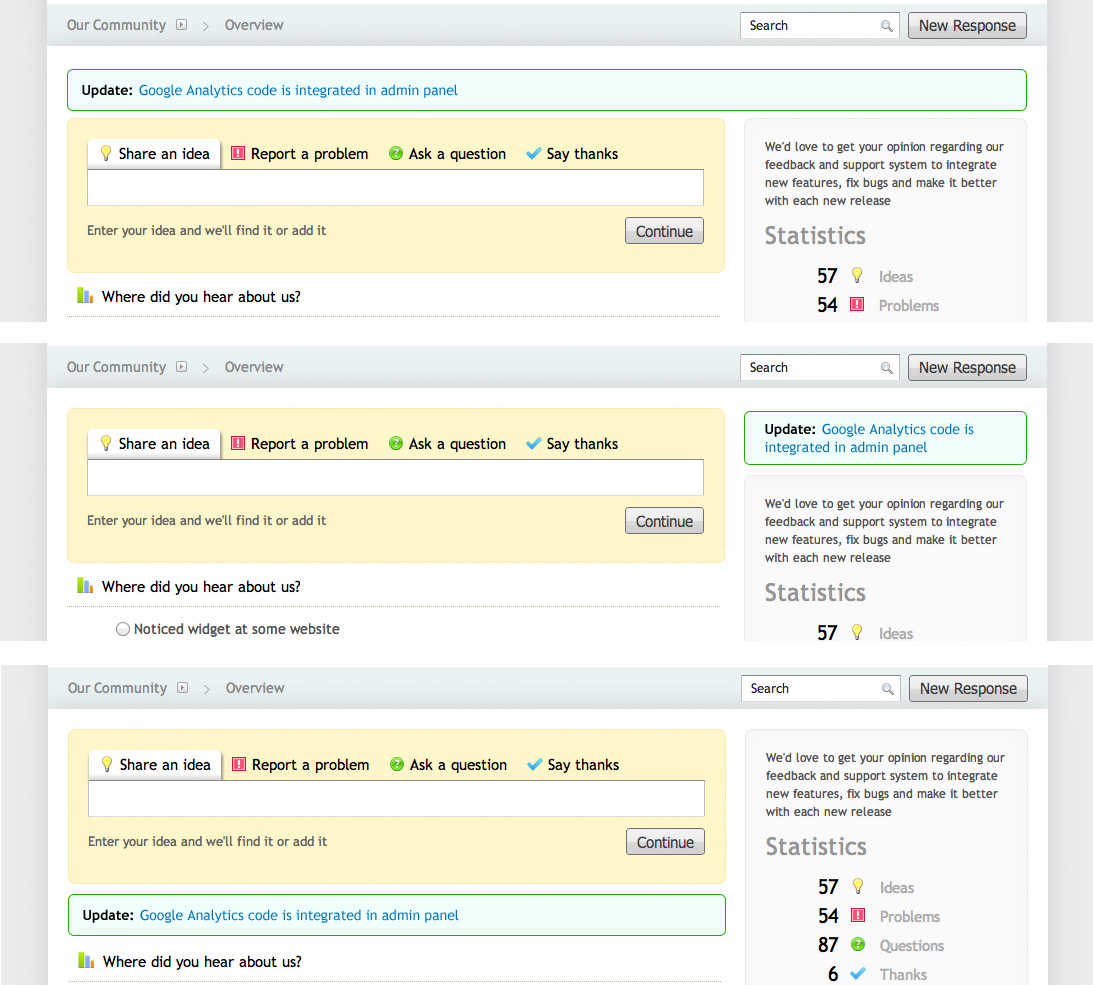Click the New Response button in the bottom mockup
Image resolution: width=1093 pixels, height=985 pixels.
click(967, 689)
